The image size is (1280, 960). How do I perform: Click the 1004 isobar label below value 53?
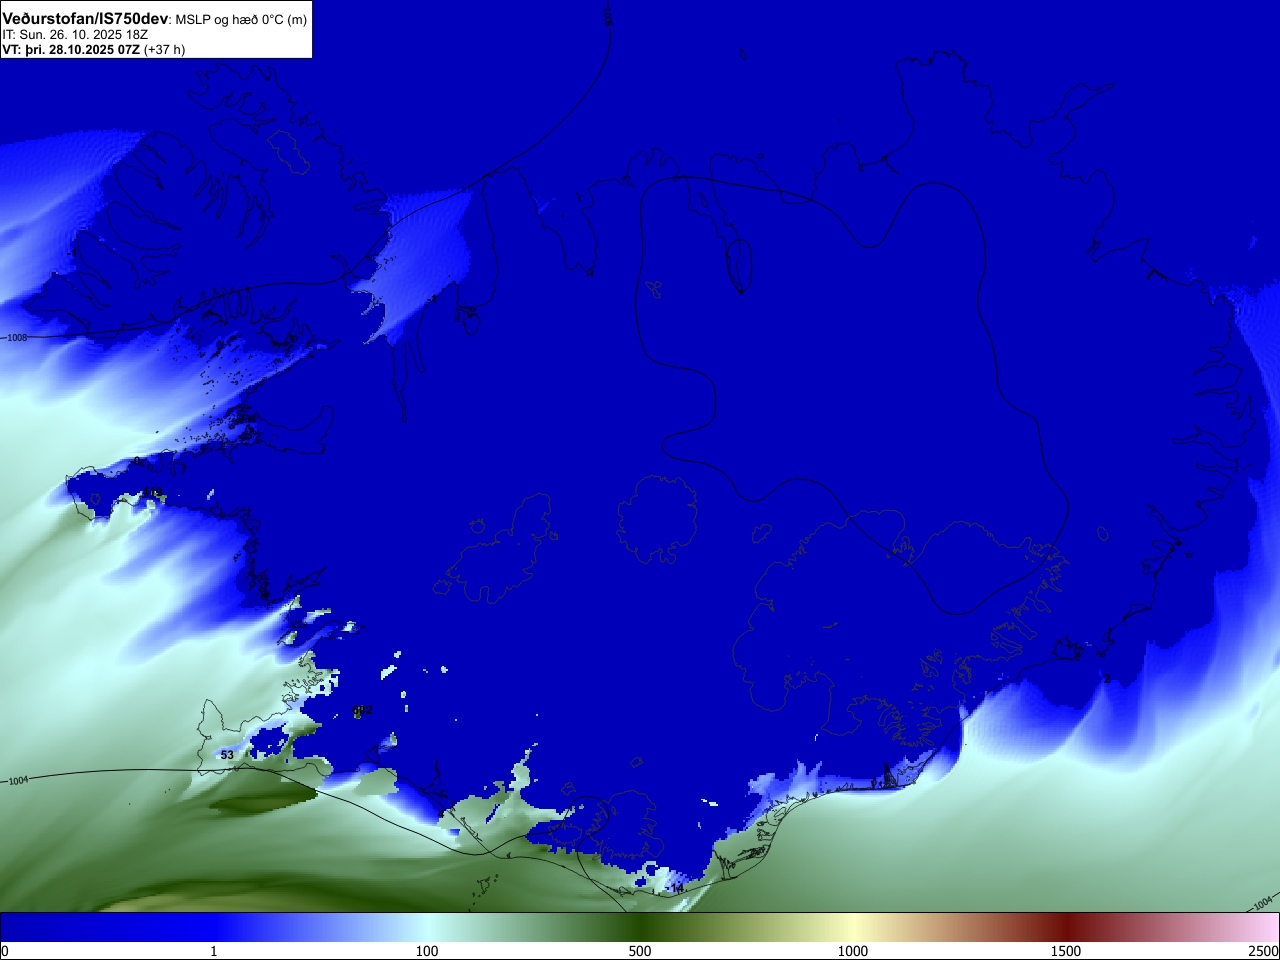[x=18, y=781]
